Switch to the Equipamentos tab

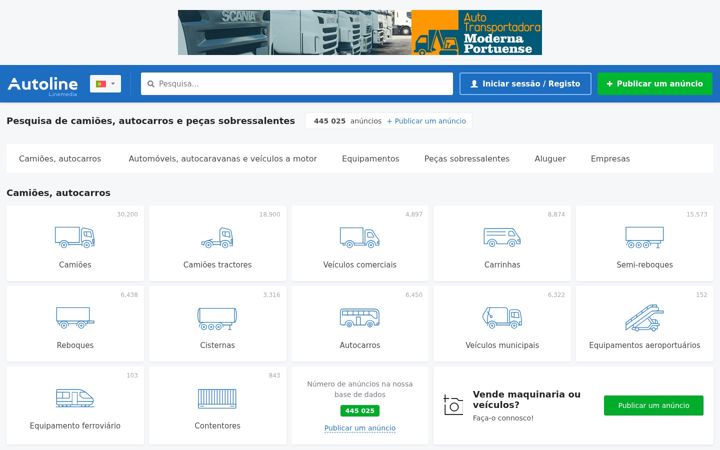pos(371,159)
